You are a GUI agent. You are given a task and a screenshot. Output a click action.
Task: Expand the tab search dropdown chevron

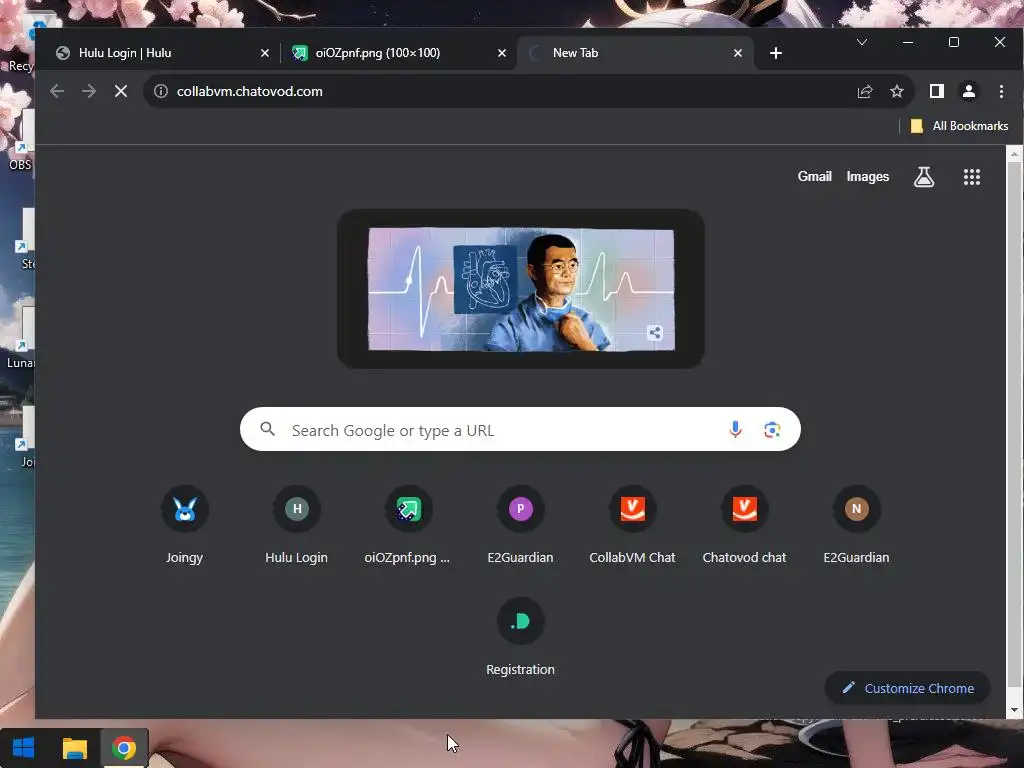click(862, 42)
